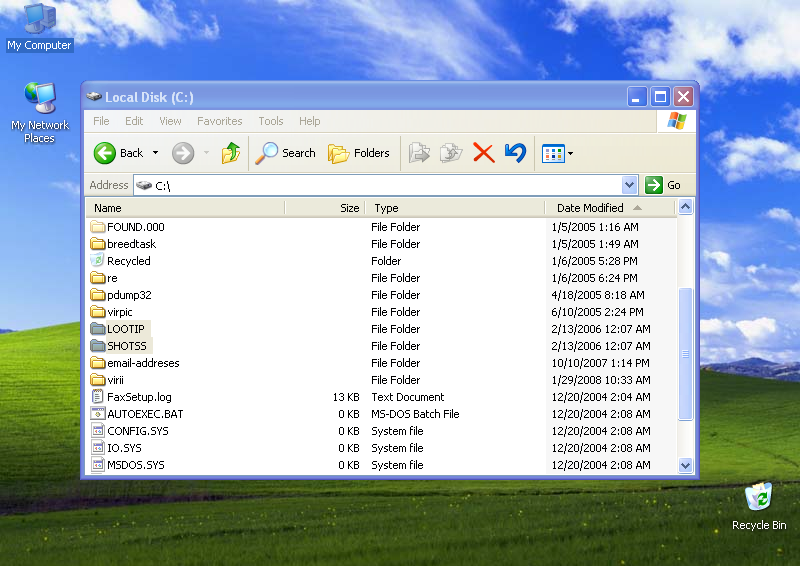Click the green Back arrow icon

point(105,153)
